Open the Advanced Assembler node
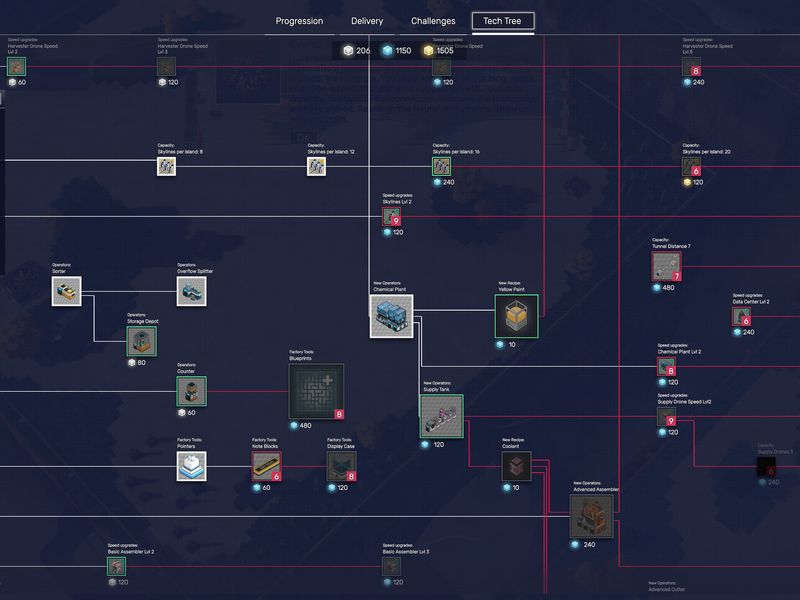The height and width of the screenshot is (600, 800). [591, 516]
